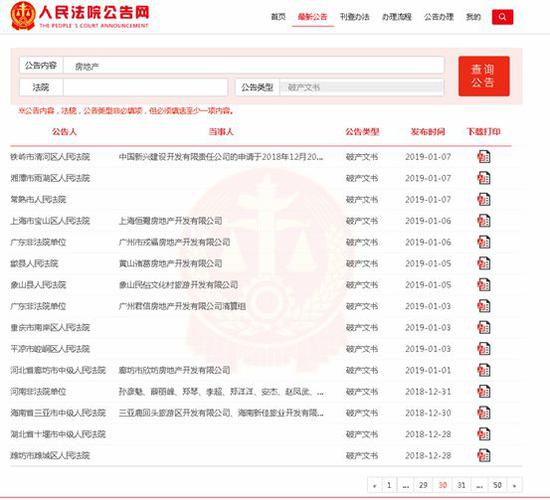This screenshot has height=500, width=550.
Task: Click date 2018-12-30 in 三亚 row
Action: point(428,413)
